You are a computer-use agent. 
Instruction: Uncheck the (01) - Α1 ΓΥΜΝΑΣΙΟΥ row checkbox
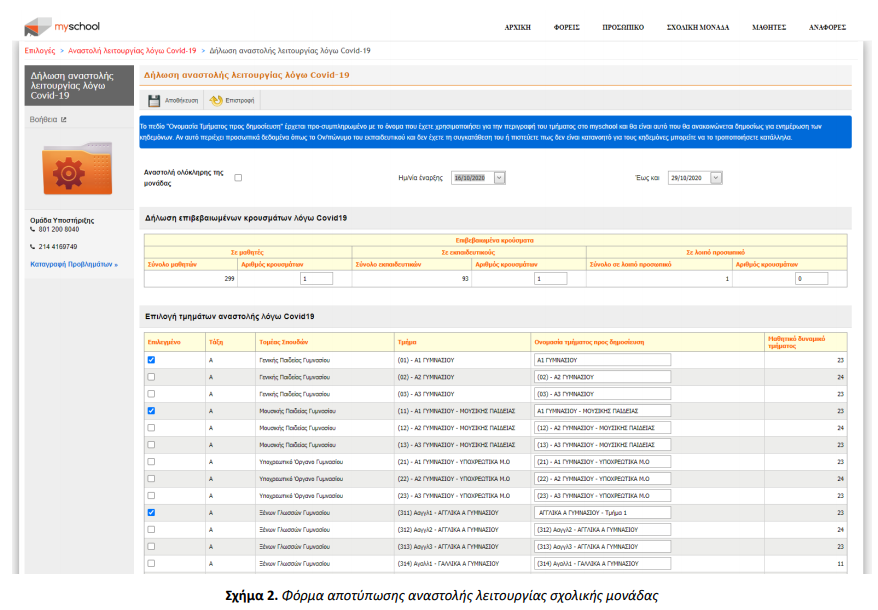click(x=151, y=359)
